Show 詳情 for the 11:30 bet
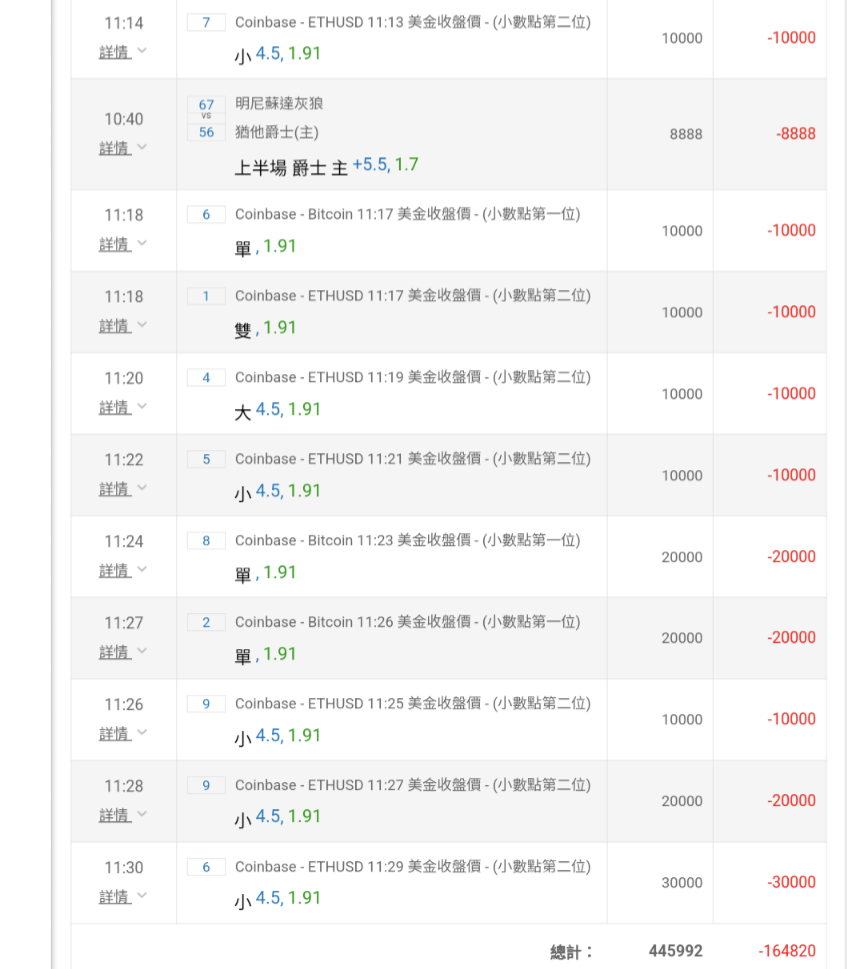The width and height of the screenshot is (864, 969). [x=123, y=897]
